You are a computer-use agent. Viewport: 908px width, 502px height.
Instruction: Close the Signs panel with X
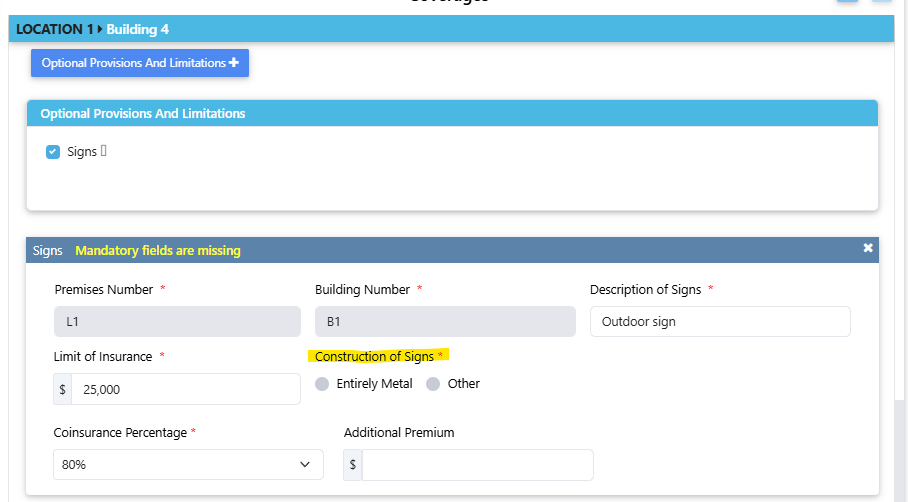868,248
